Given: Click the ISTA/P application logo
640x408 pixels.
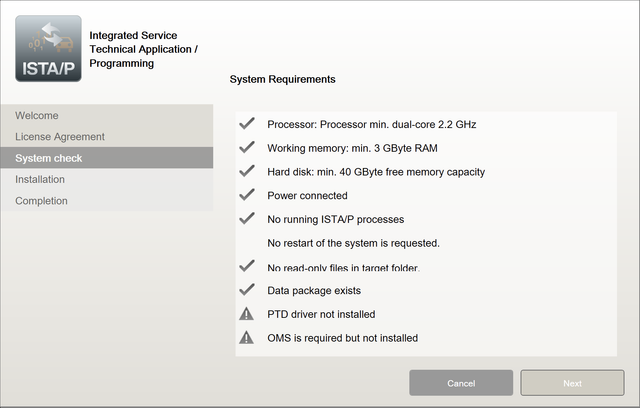Looking at the screenshot, I should [49, 48].
